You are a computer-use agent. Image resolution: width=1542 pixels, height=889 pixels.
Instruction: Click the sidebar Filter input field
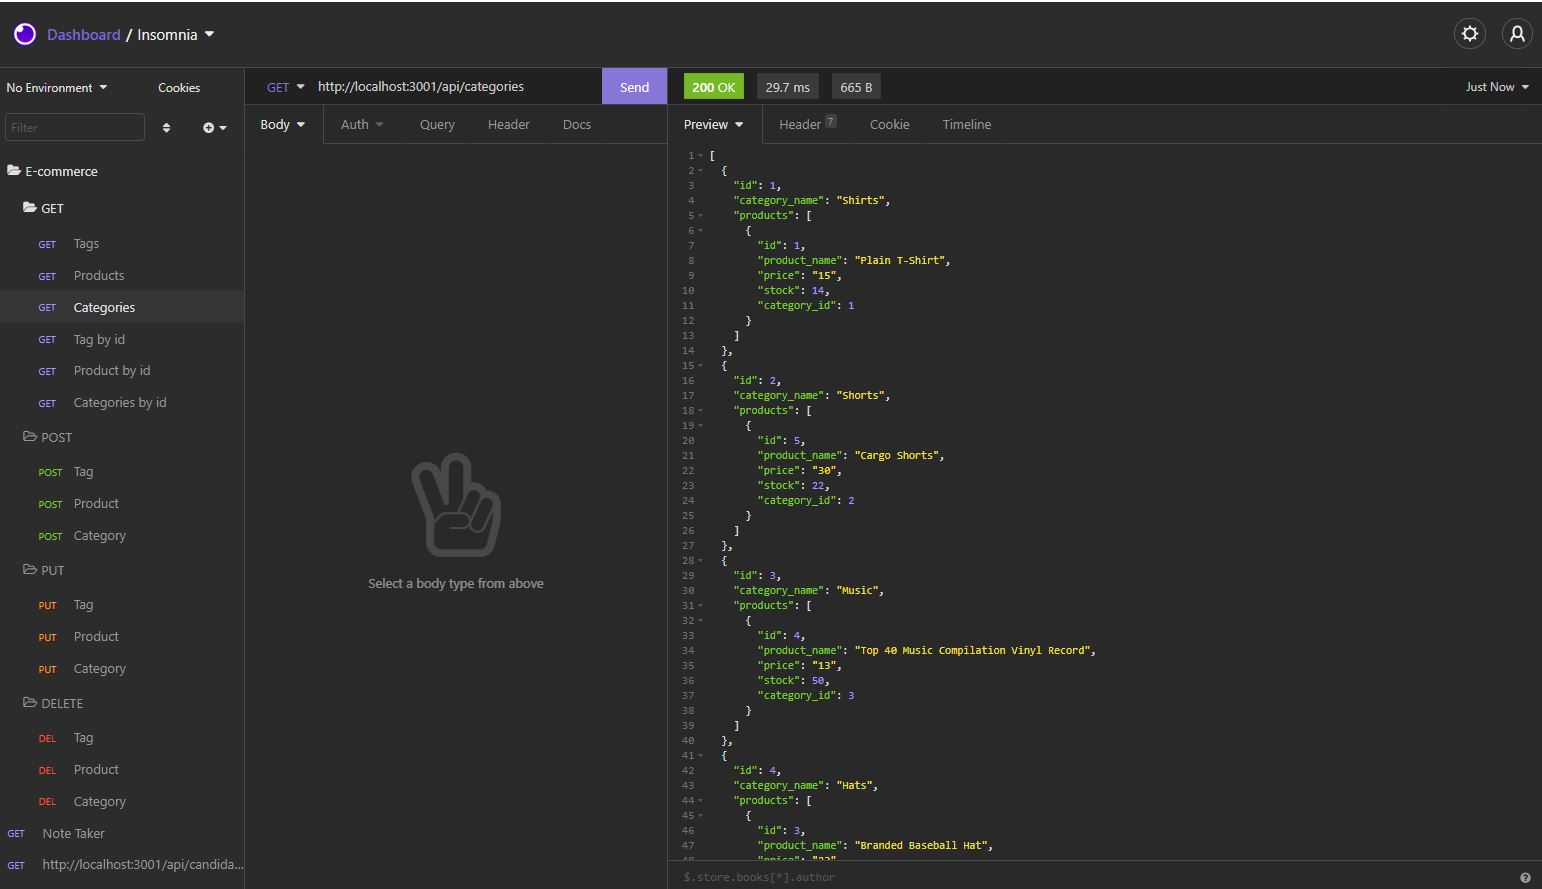click(74, 127)
